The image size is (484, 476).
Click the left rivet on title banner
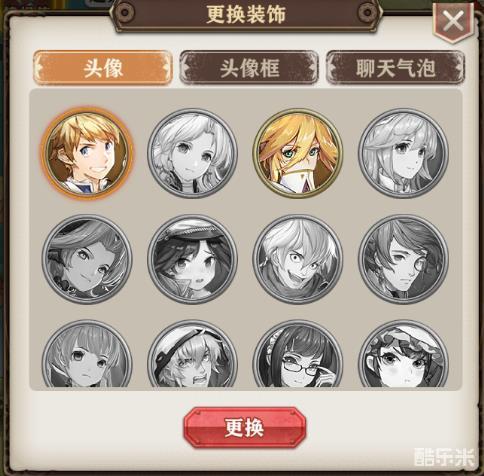[125, 13]
